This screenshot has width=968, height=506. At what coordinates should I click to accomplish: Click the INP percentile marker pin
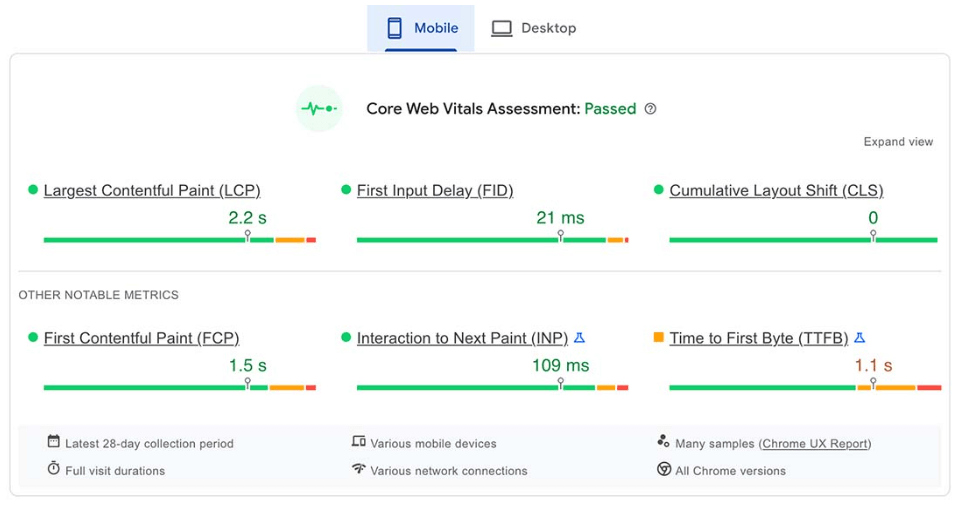[x=561, y=383]
